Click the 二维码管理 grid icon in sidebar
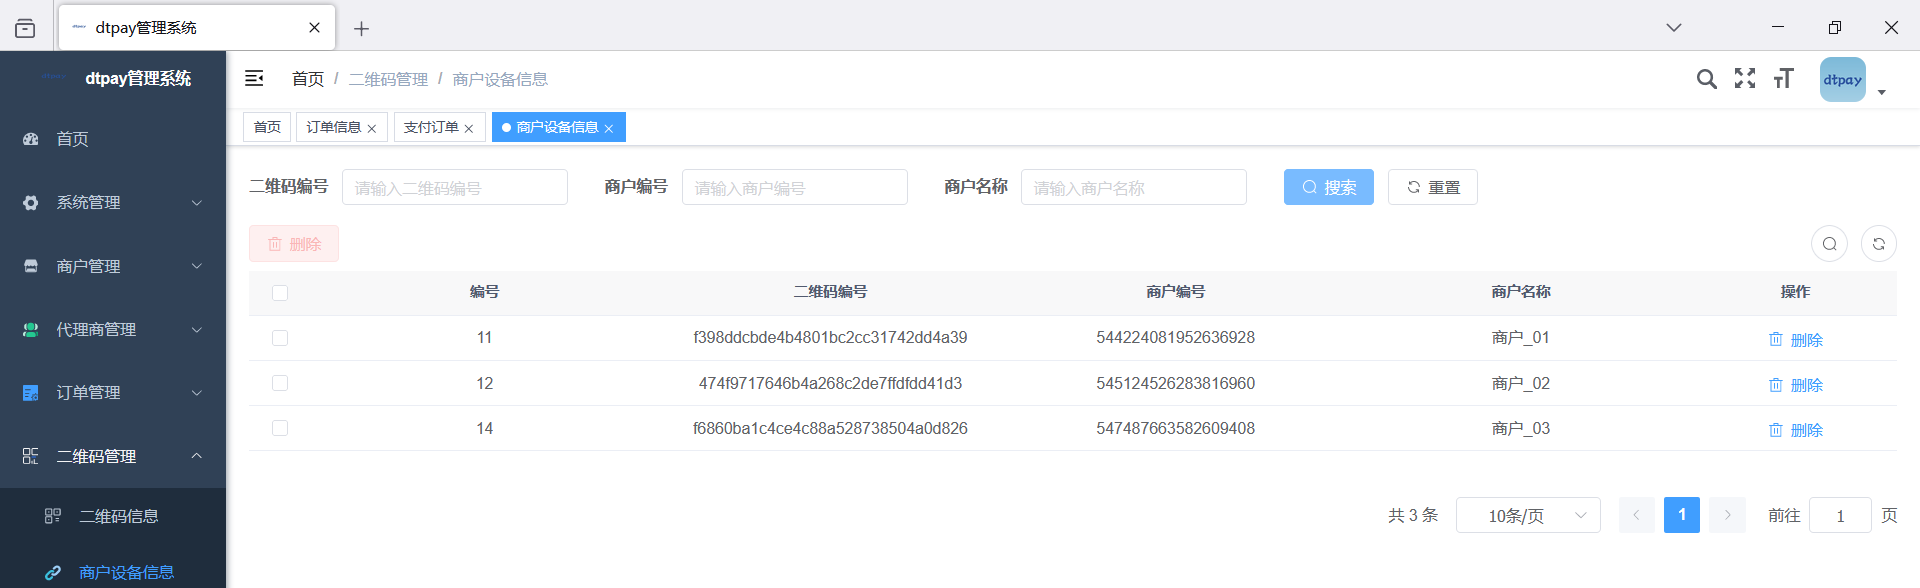 (x=31, y=456)
